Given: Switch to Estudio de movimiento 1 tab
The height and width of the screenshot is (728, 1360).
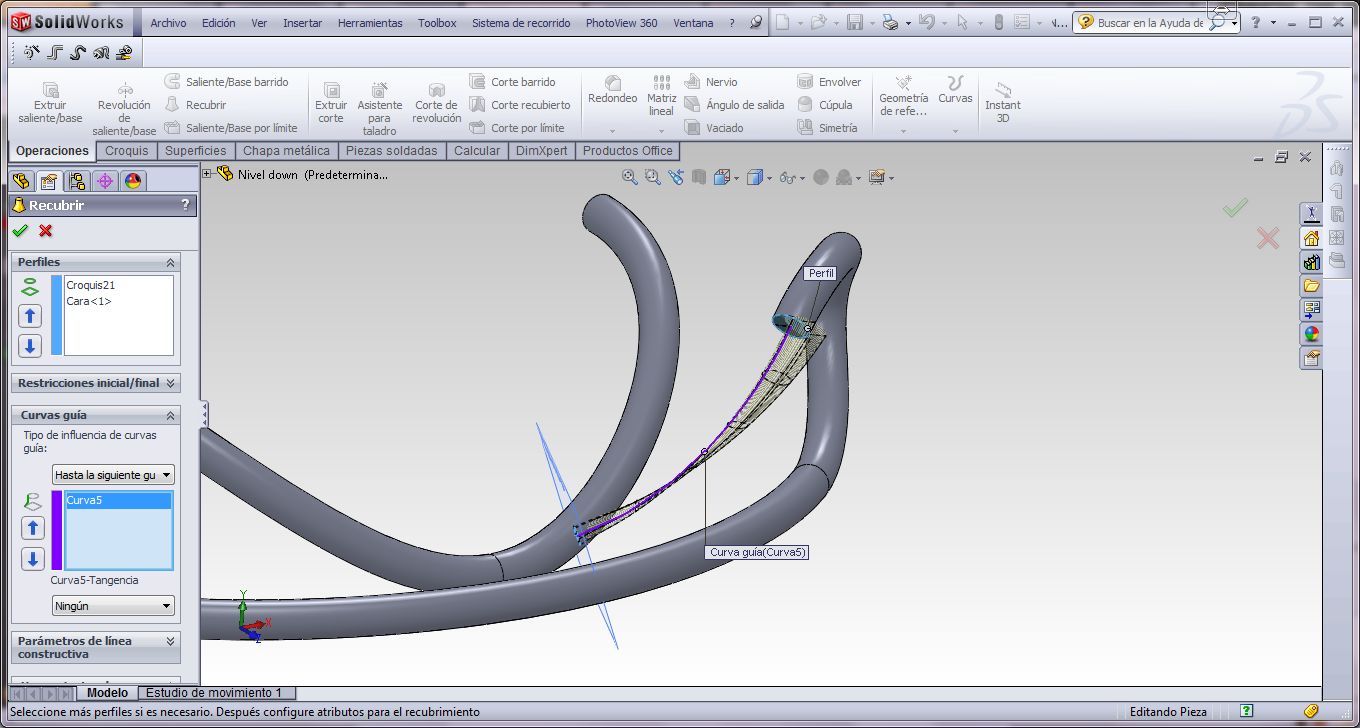Looking at the screenshot, I should point(216,693).
